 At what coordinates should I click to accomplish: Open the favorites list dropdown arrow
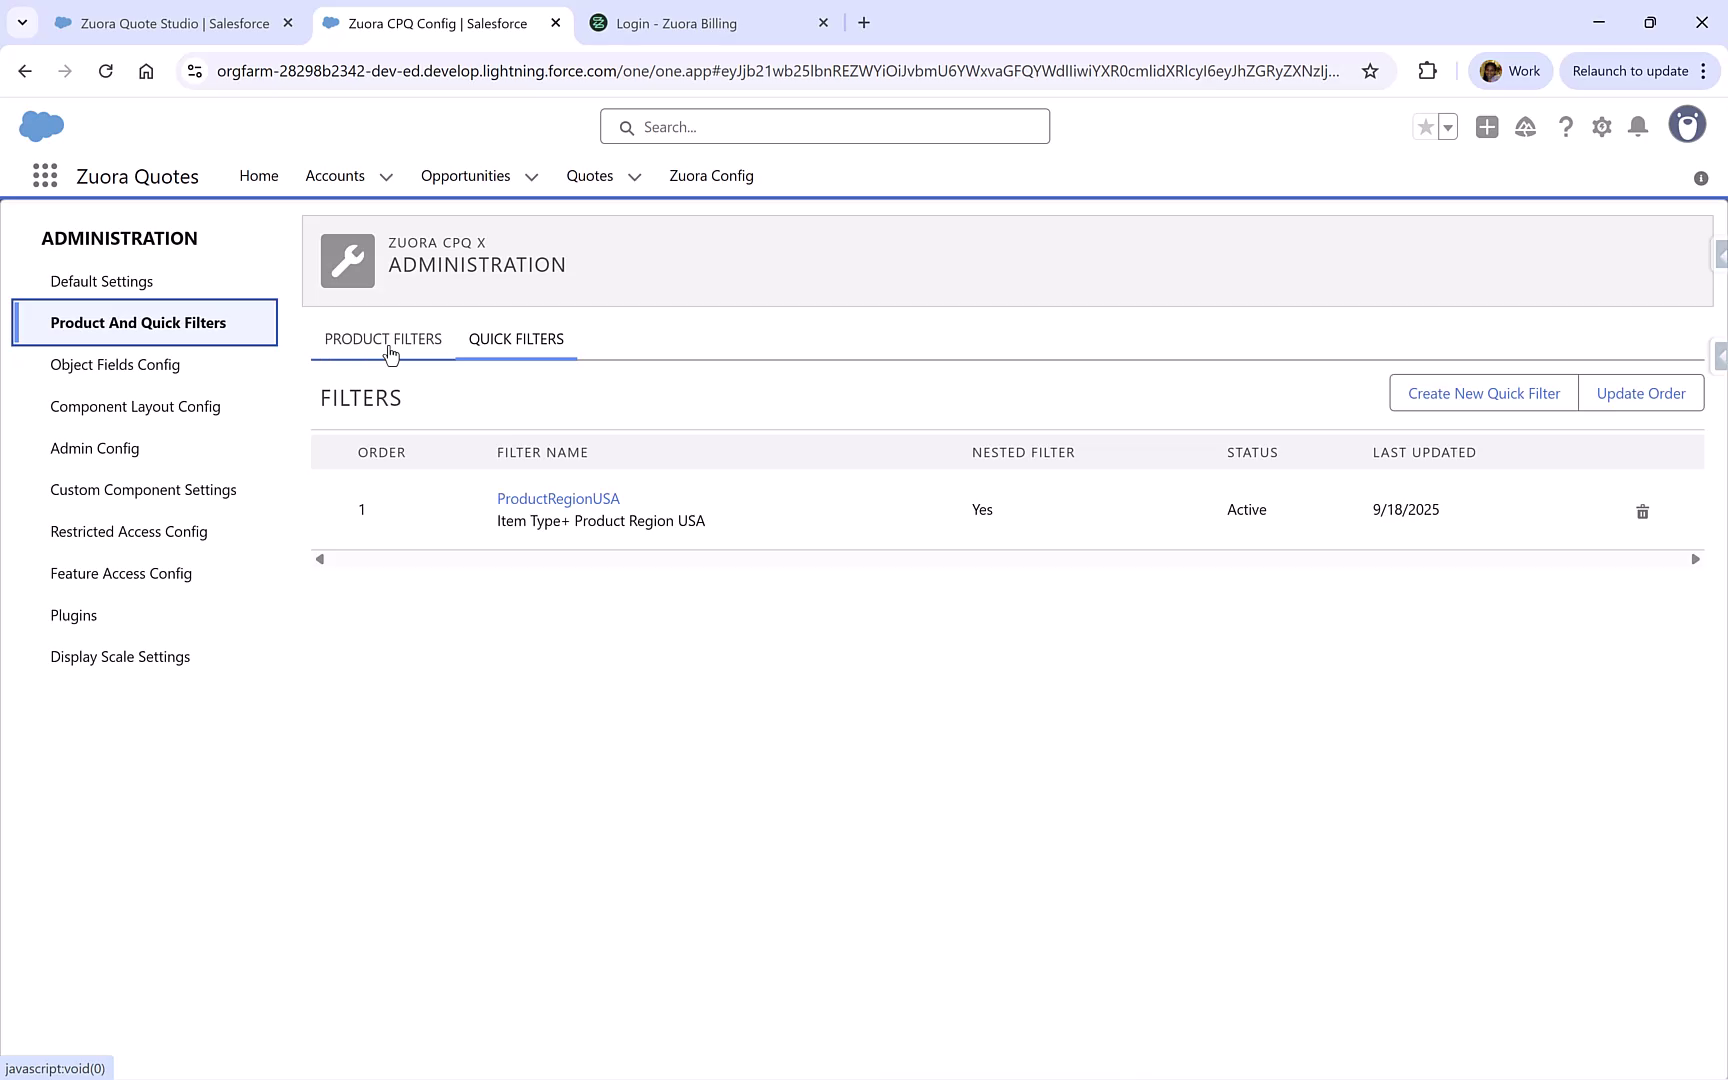point(1446,127)
